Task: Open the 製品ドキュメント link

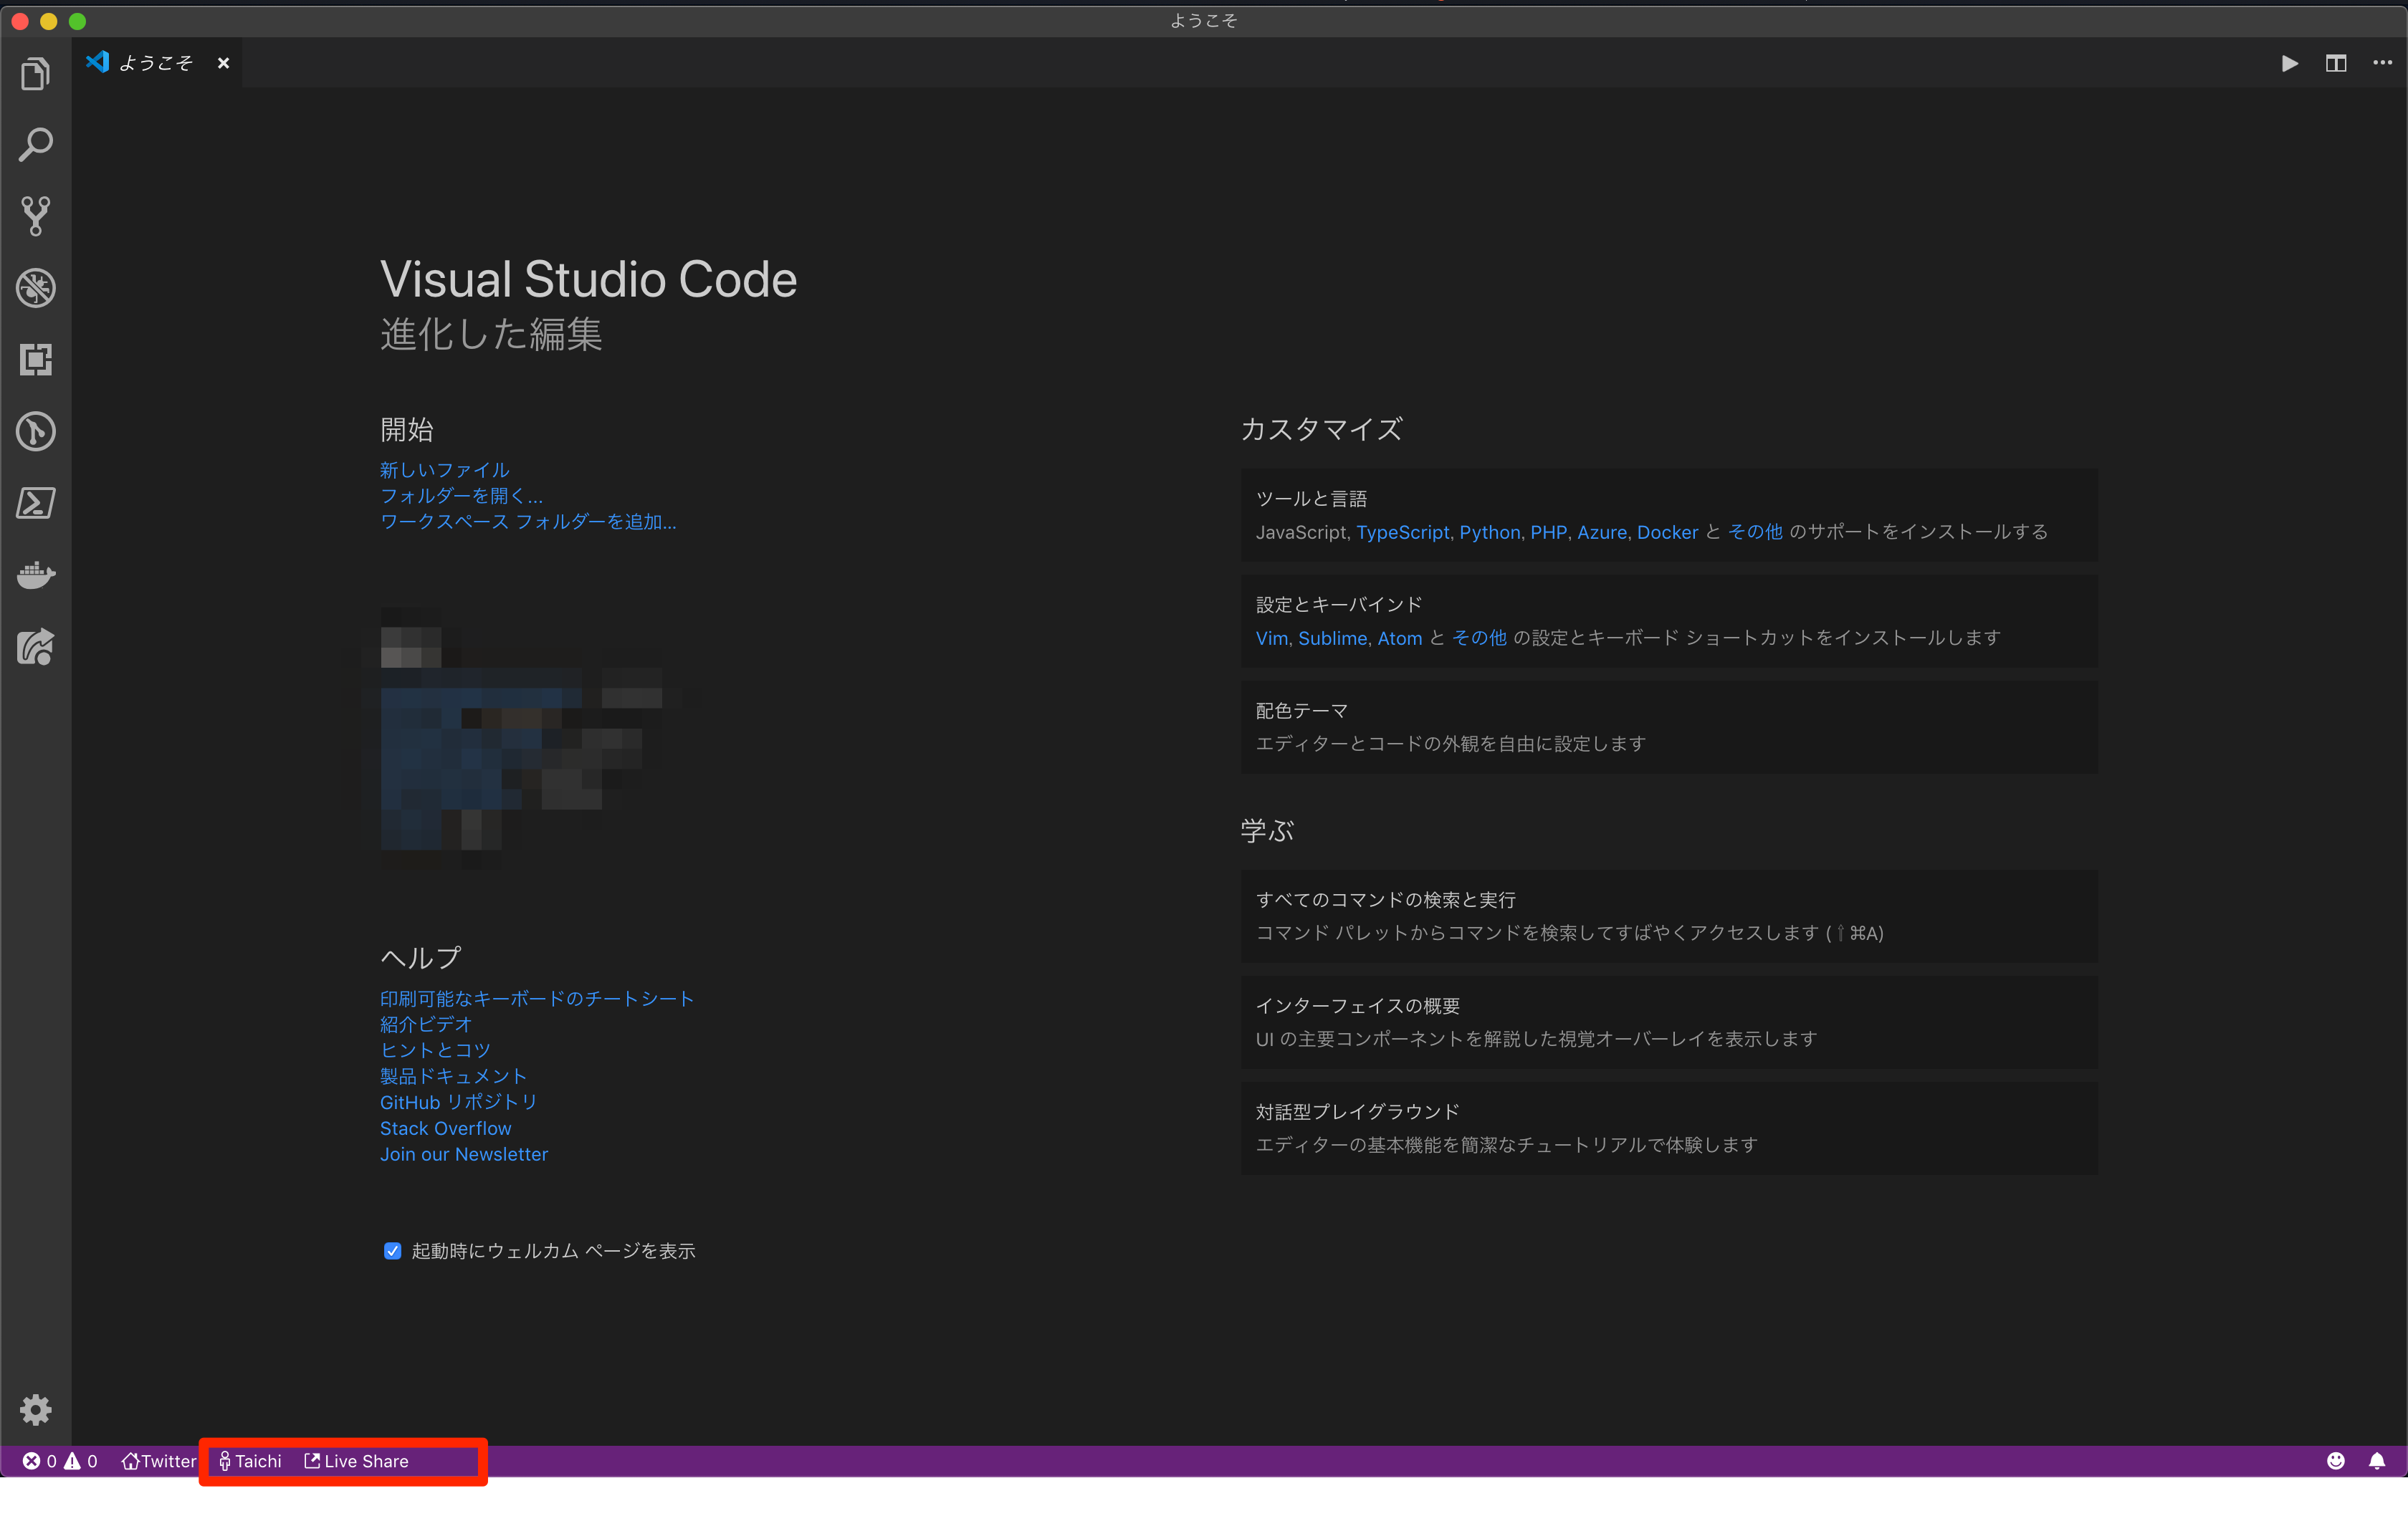Action: tap(453, 1076)
